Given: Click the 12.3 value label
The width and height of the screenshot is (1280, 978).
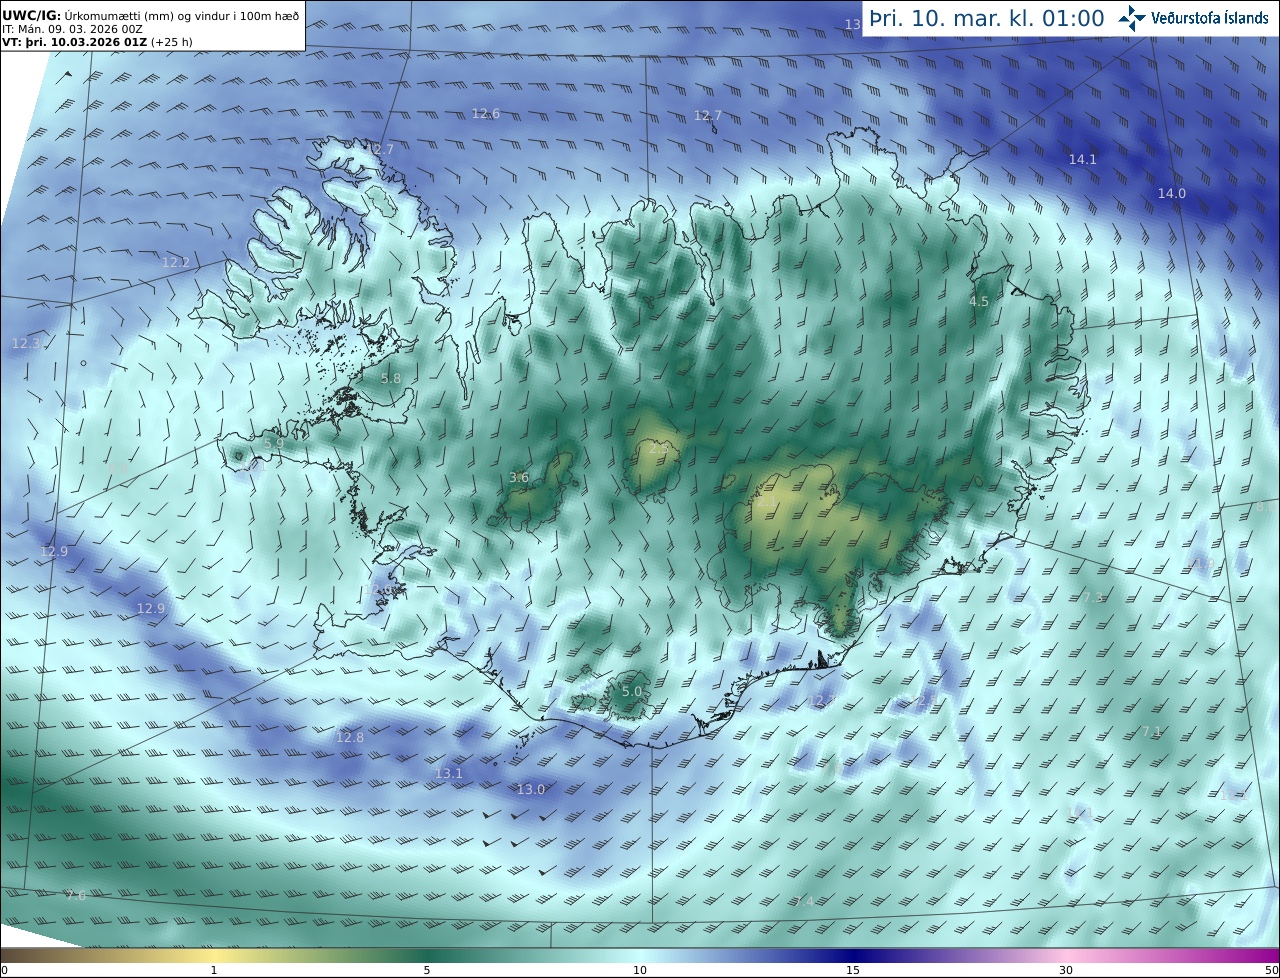Looking at the screenshot, I should click(x=26, y=343).
